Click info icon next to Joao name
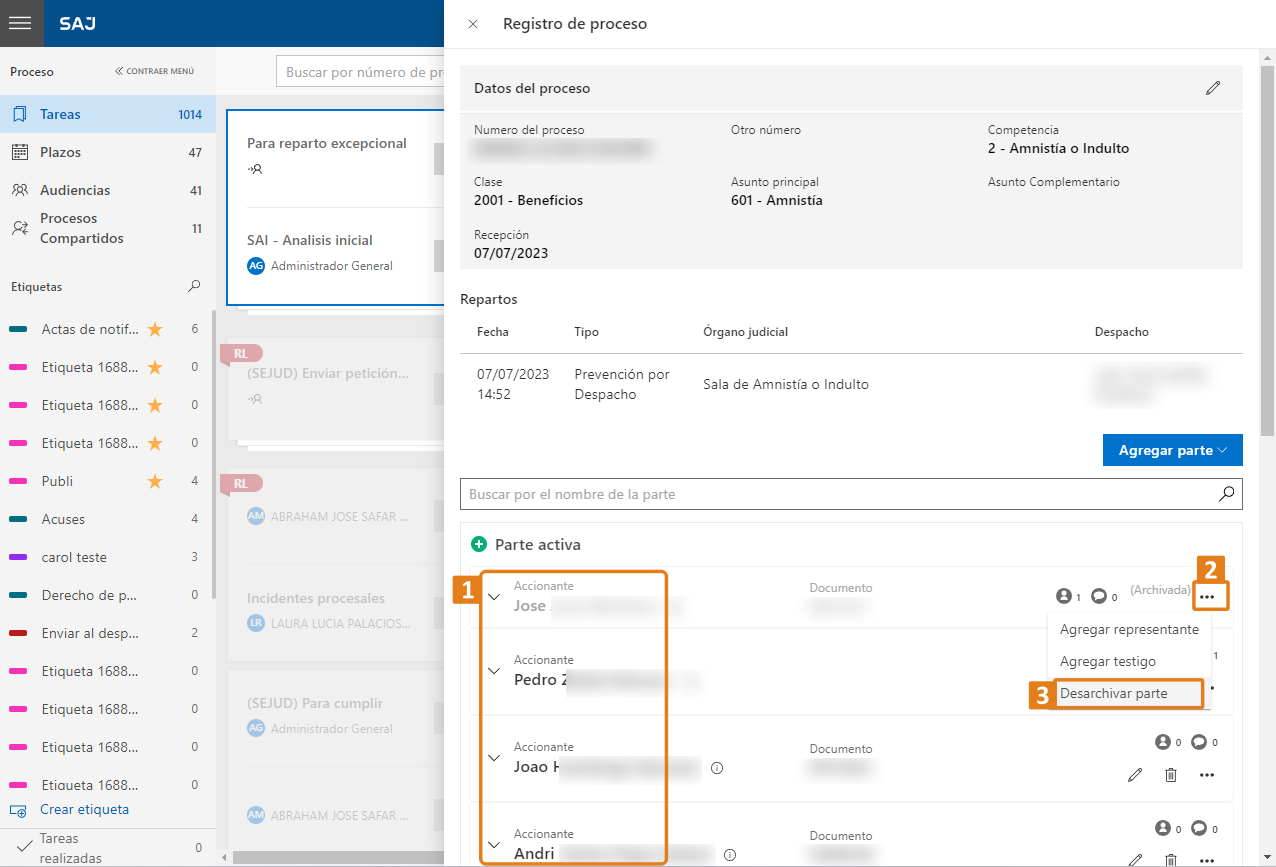Viewport: 1276px width, 867px height. coord(717,768)
